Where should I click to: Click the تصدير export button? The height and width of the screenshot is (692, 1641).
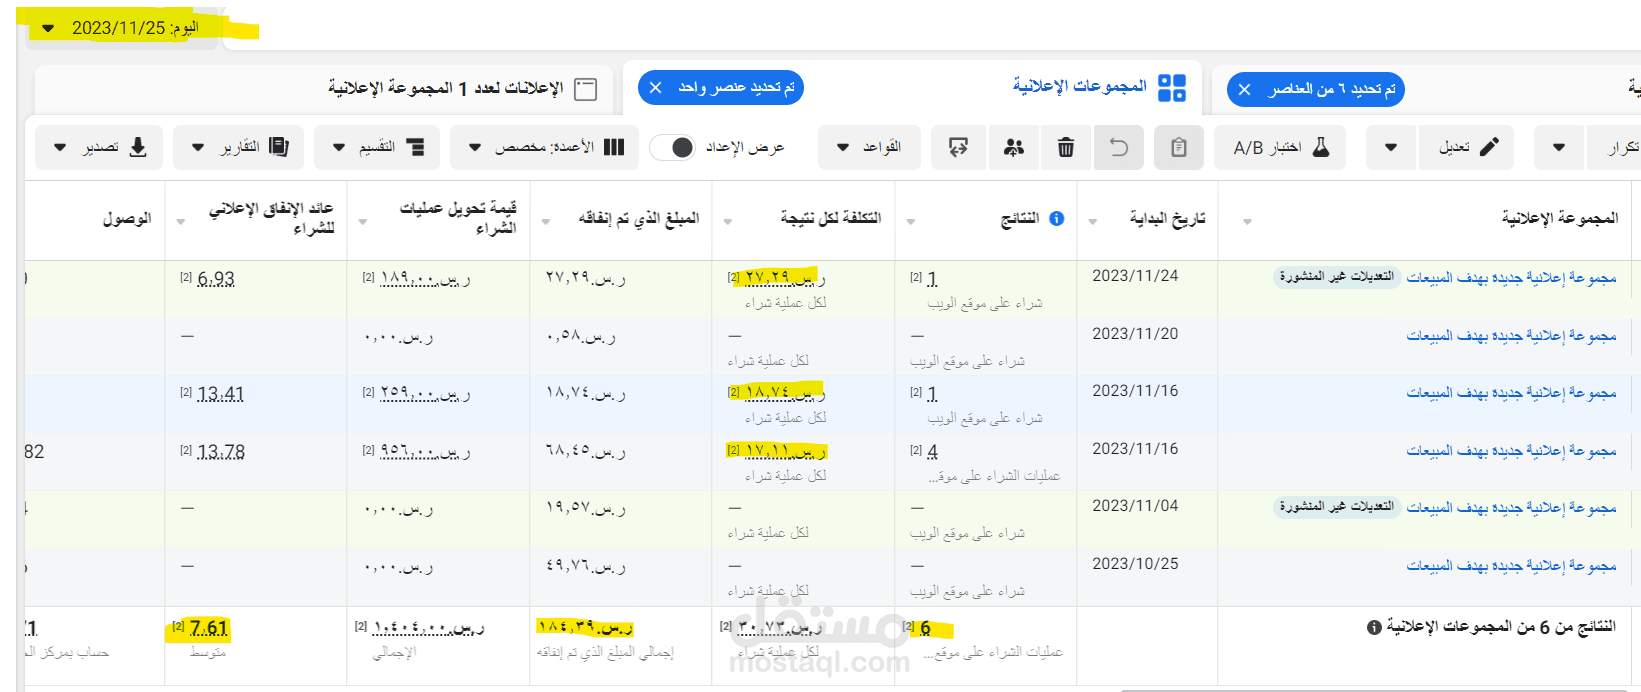(x=100, y=147)
